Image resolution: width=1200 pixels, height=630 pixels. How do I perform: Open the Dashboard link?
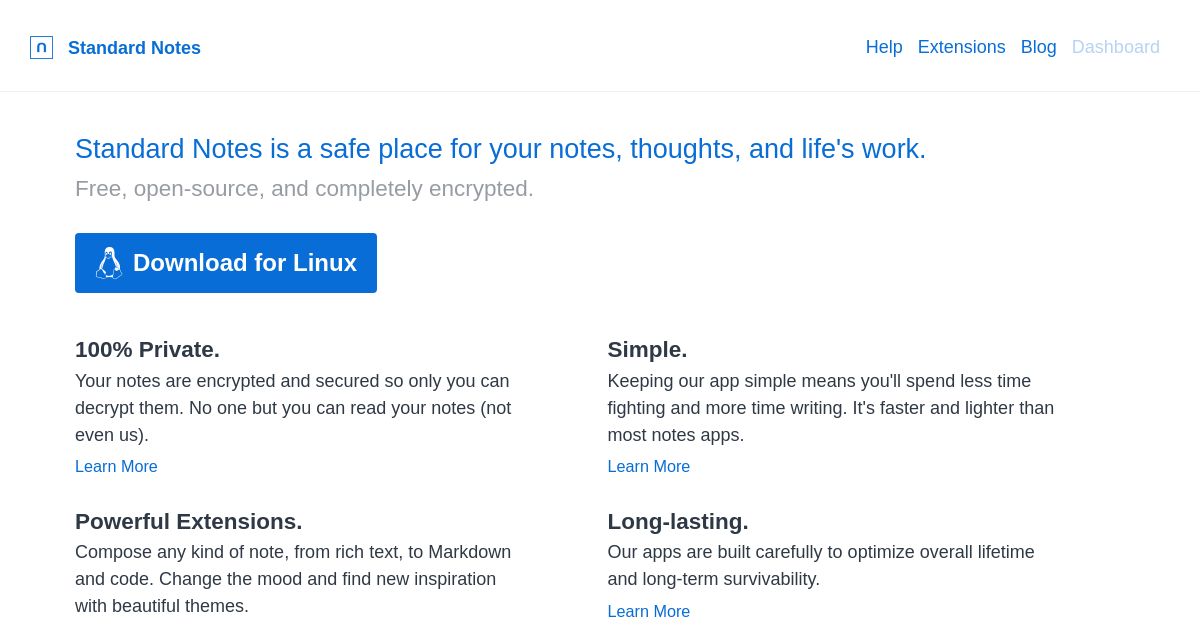click(1115, 47)
